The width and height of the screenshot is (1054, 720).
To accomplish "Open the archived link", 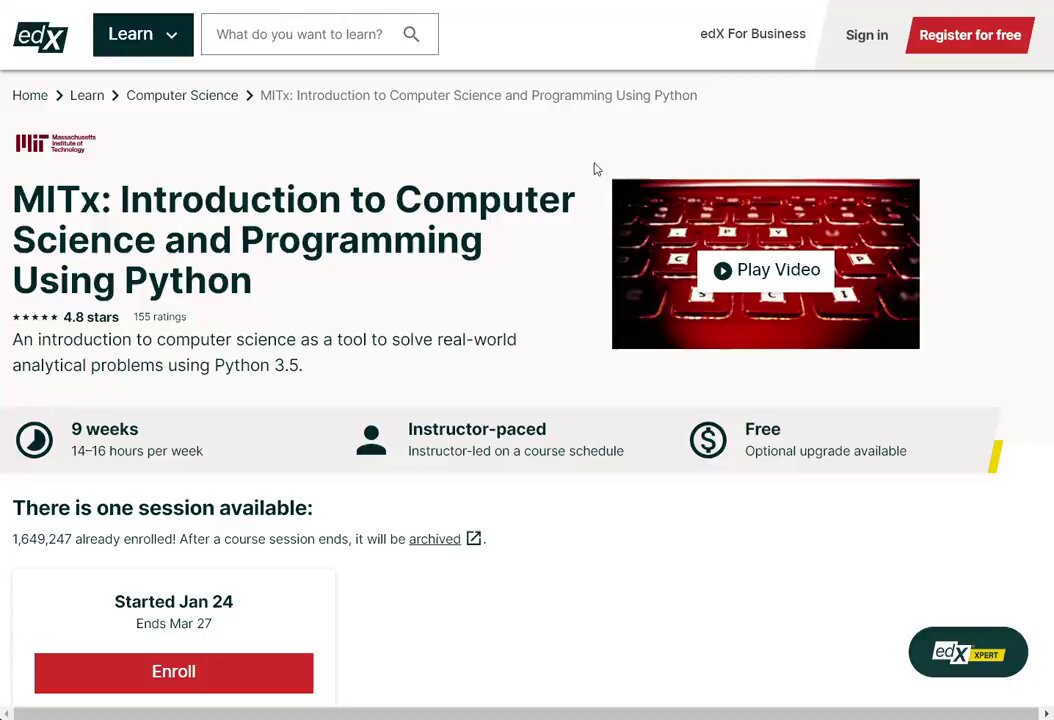I will coord(435,539).
